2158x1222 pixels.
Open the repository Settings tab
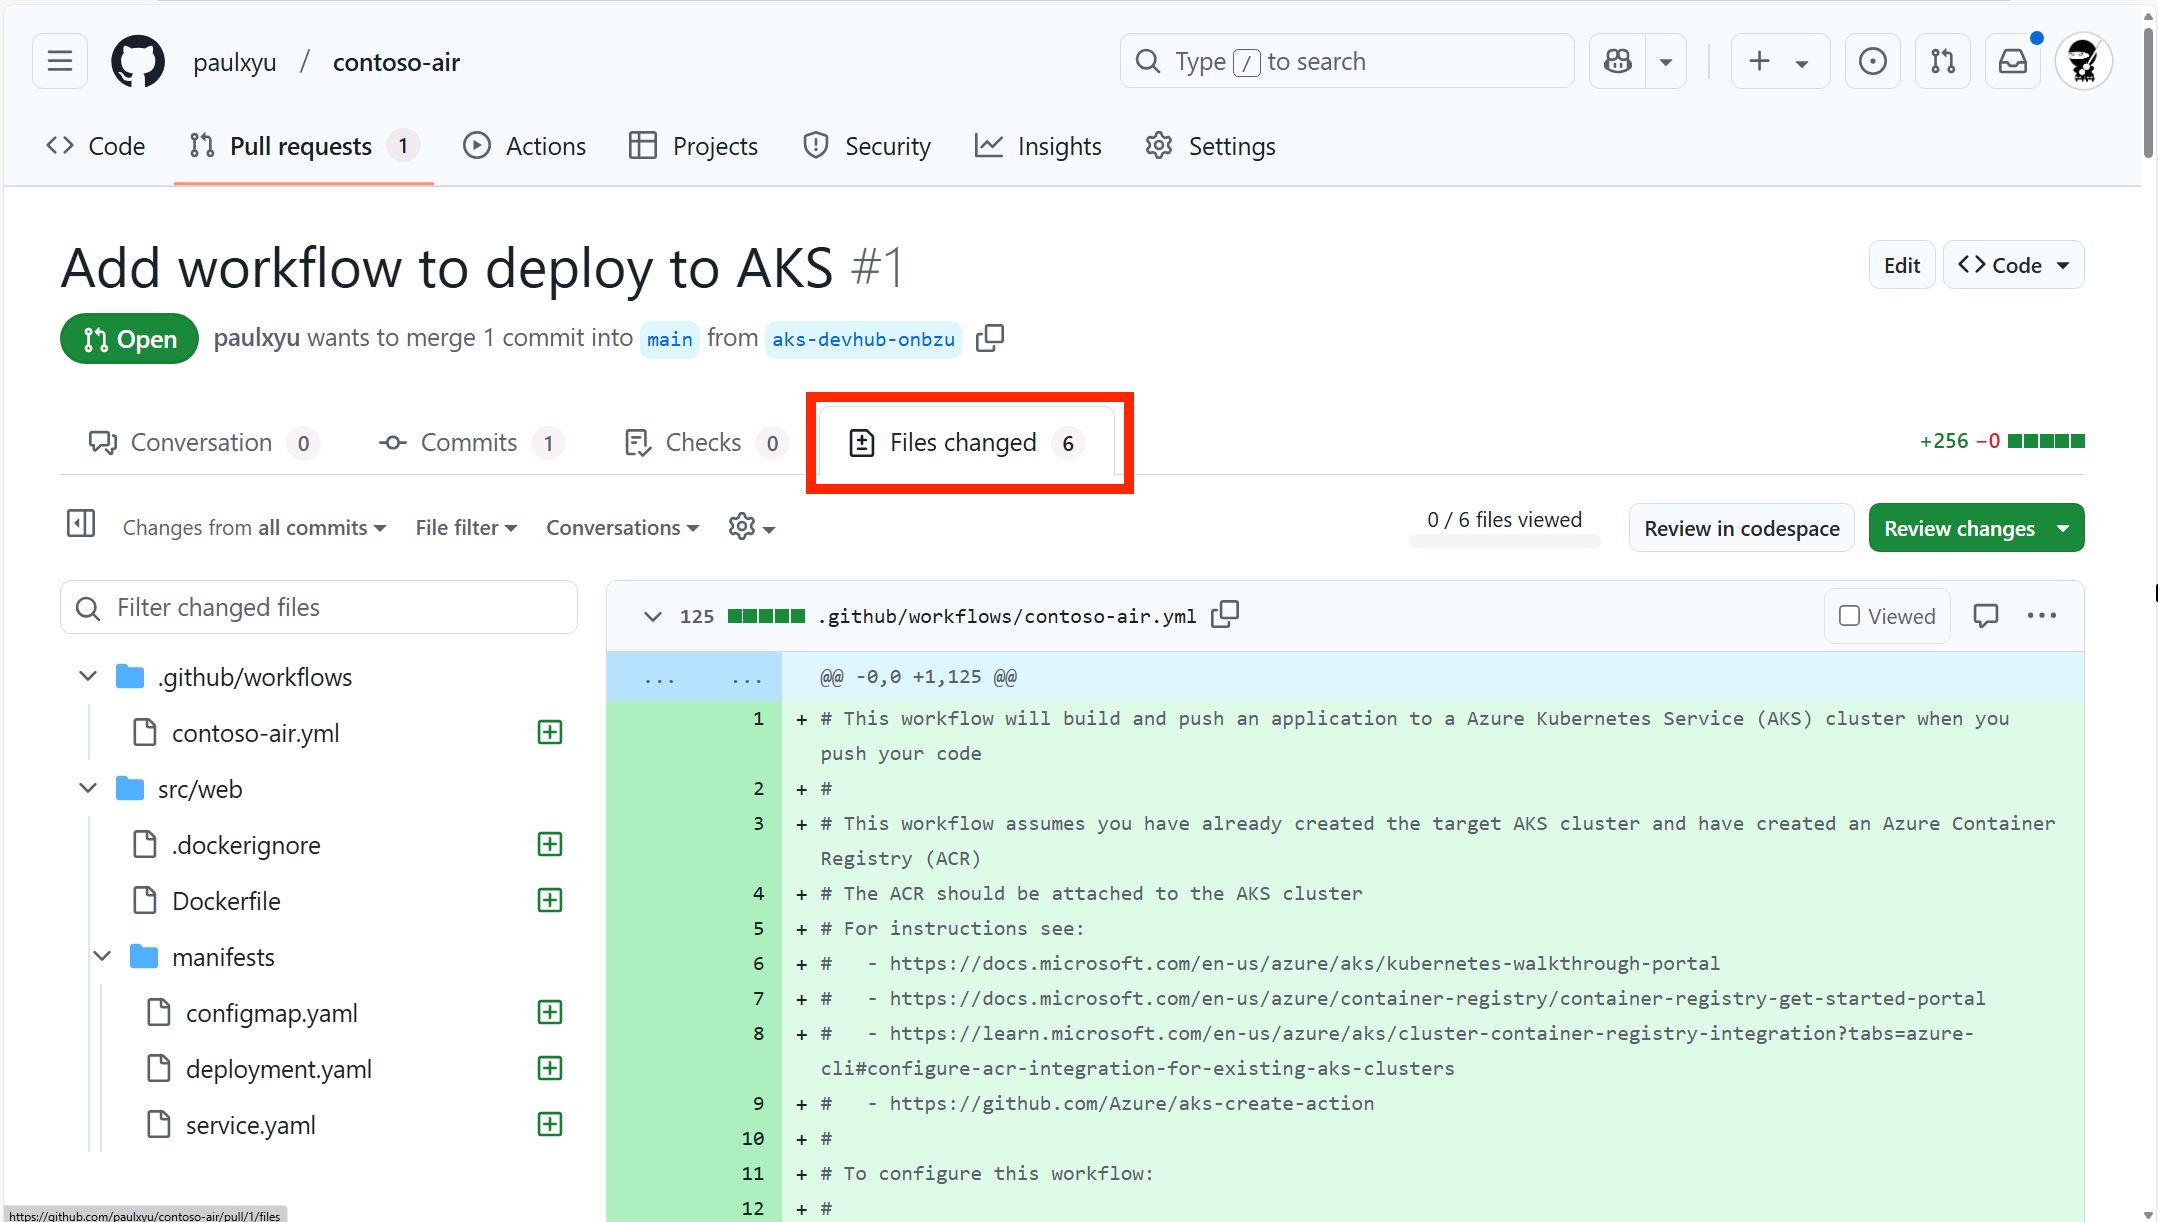1211,146
